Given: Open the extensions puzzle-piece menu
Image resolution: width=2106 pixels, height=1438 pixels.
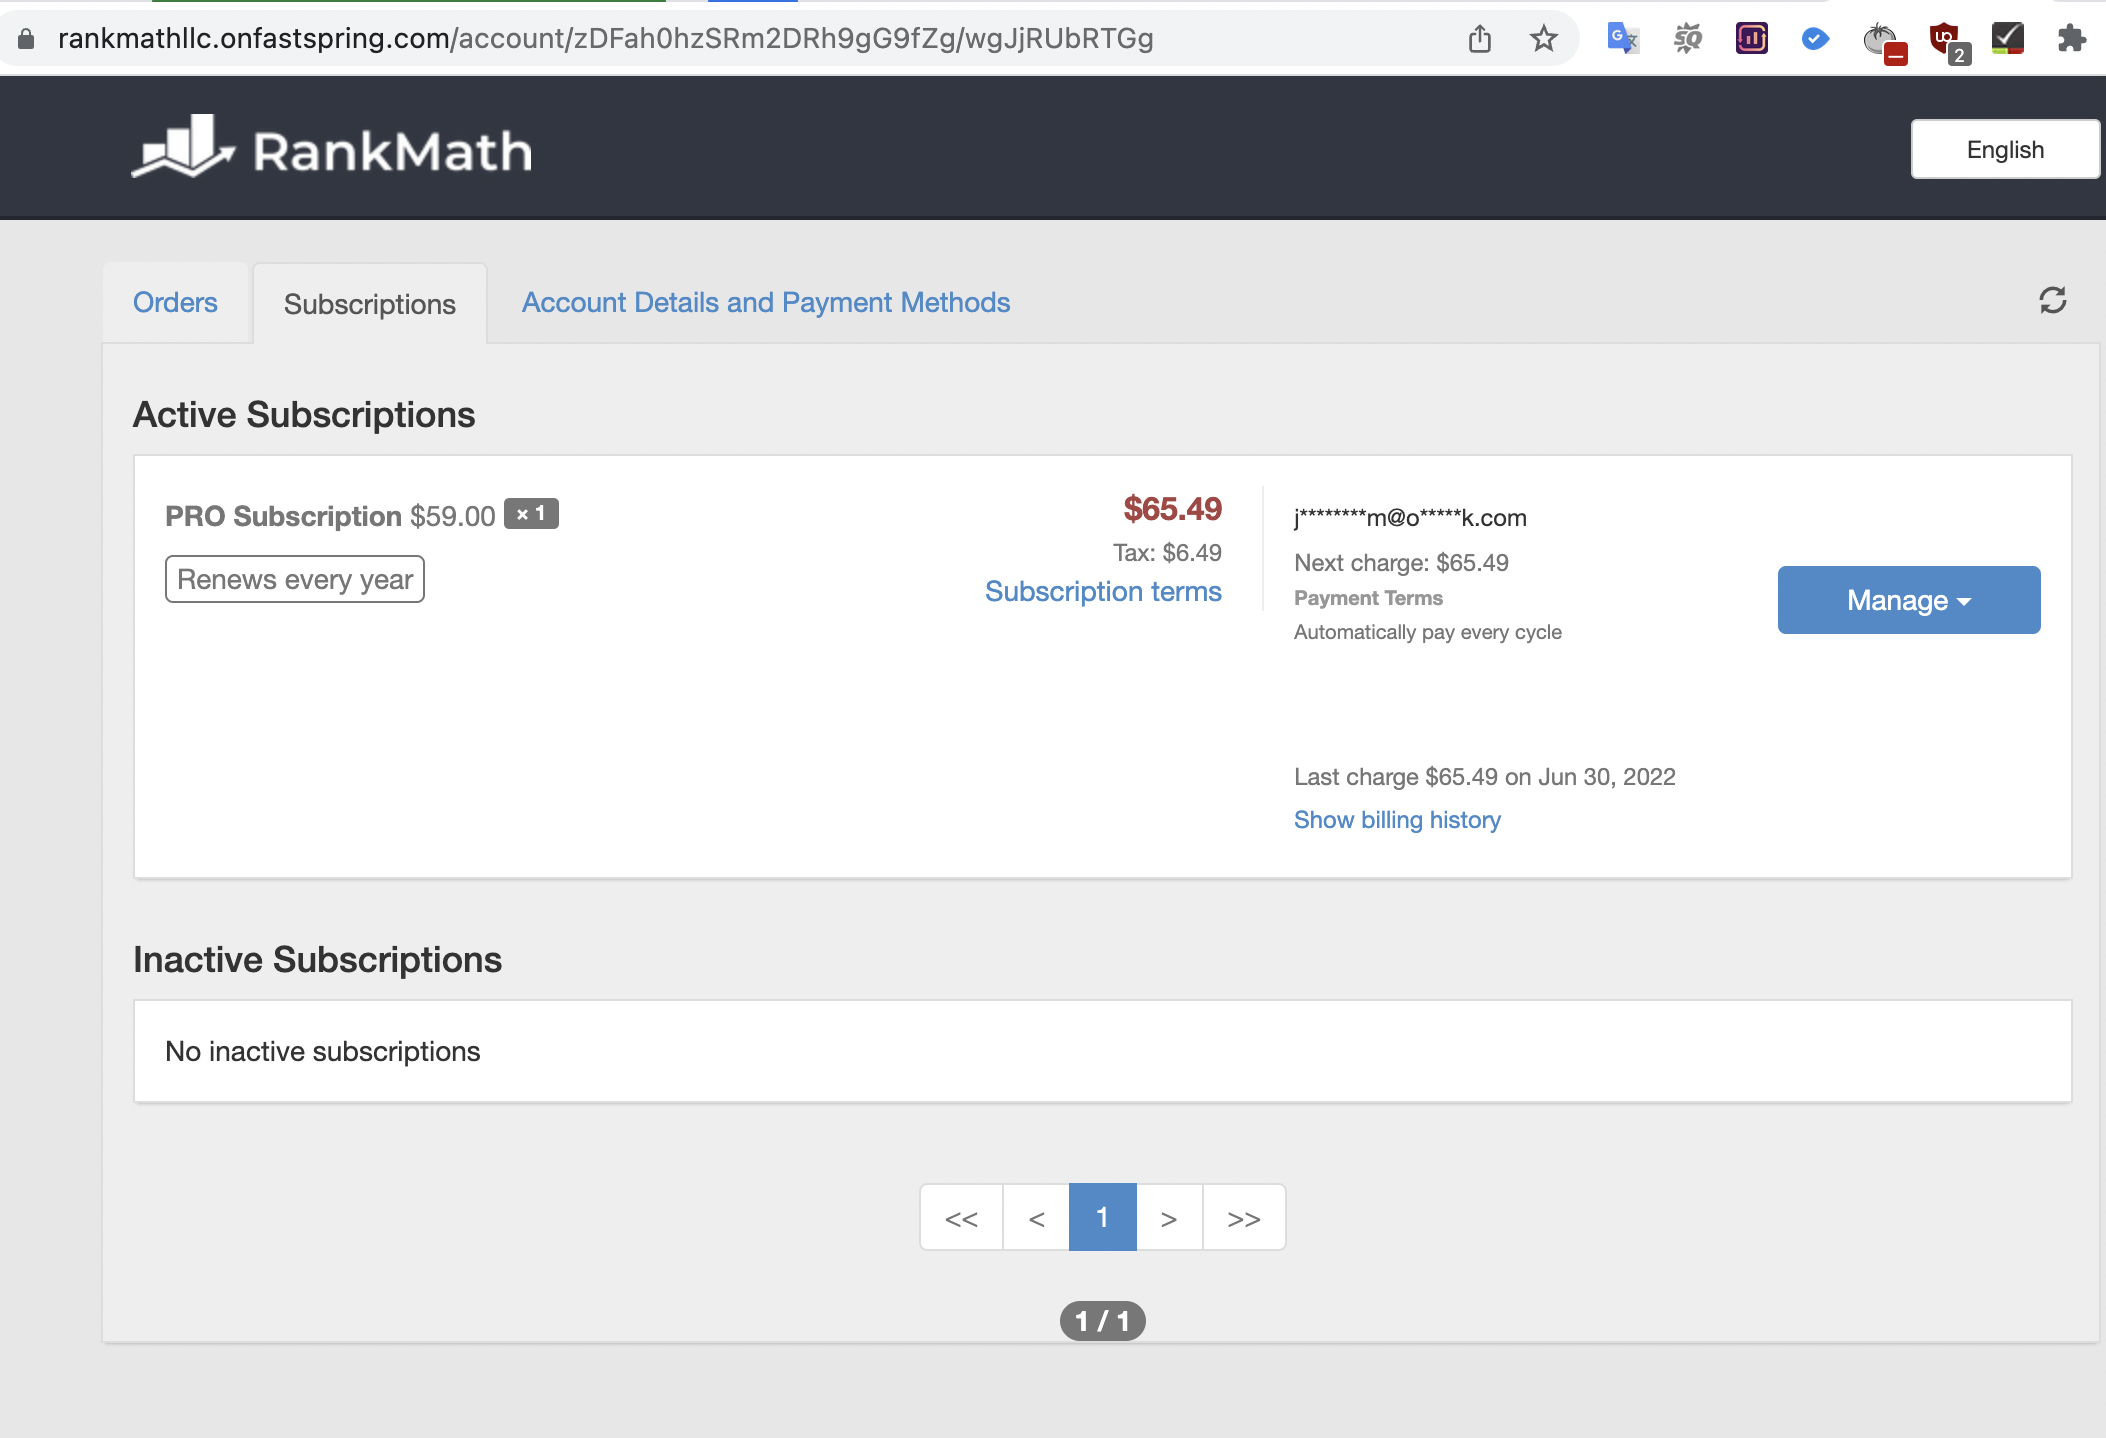Looking at the screenshot, I should point(2072,38).
